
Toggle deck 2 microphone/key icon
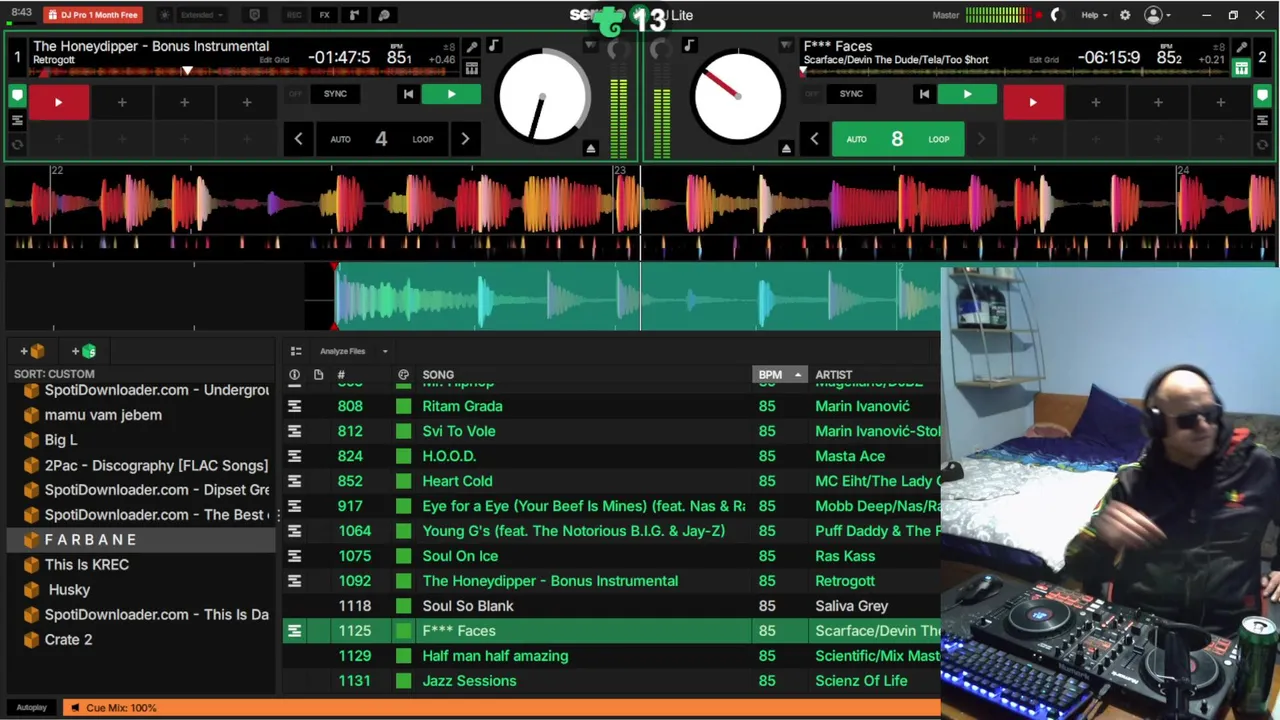tap(1241, 47)
